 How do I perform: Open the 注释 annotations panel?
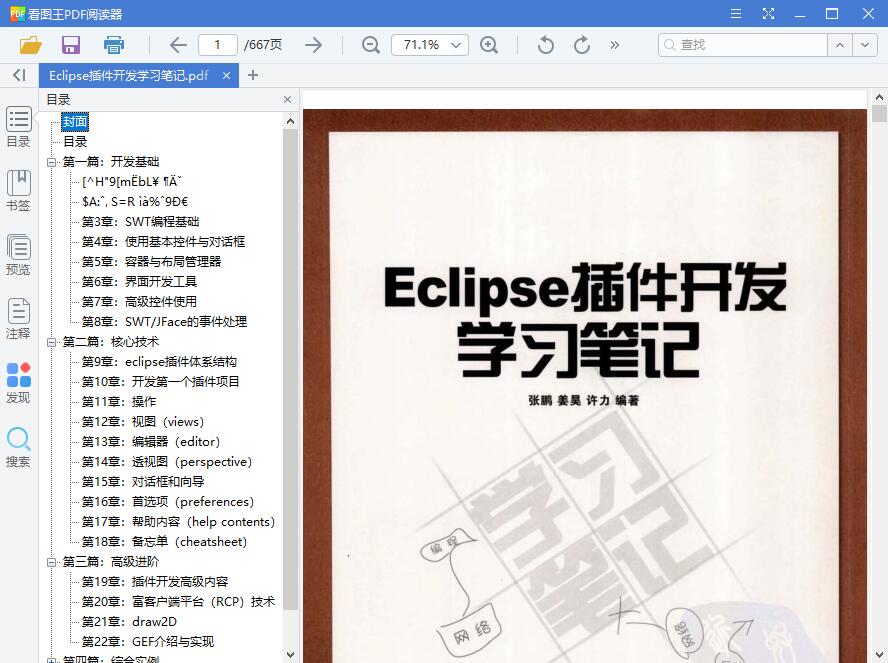18,319
